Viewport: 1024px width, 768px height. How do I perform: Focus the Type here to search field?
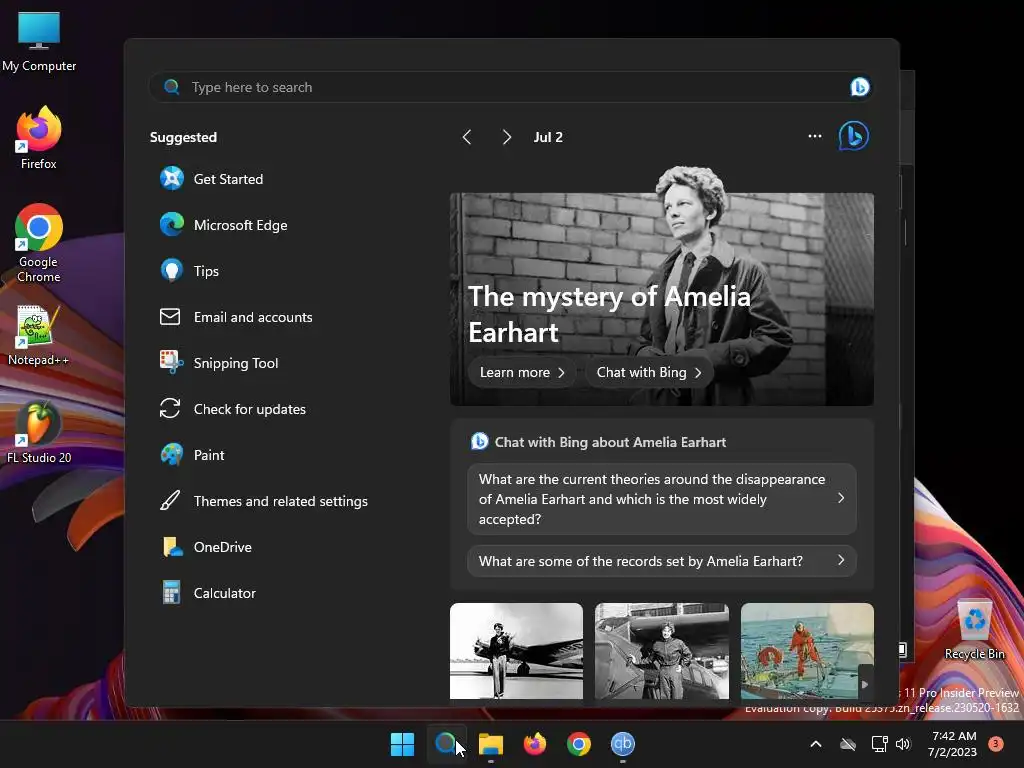click(511, 87)
